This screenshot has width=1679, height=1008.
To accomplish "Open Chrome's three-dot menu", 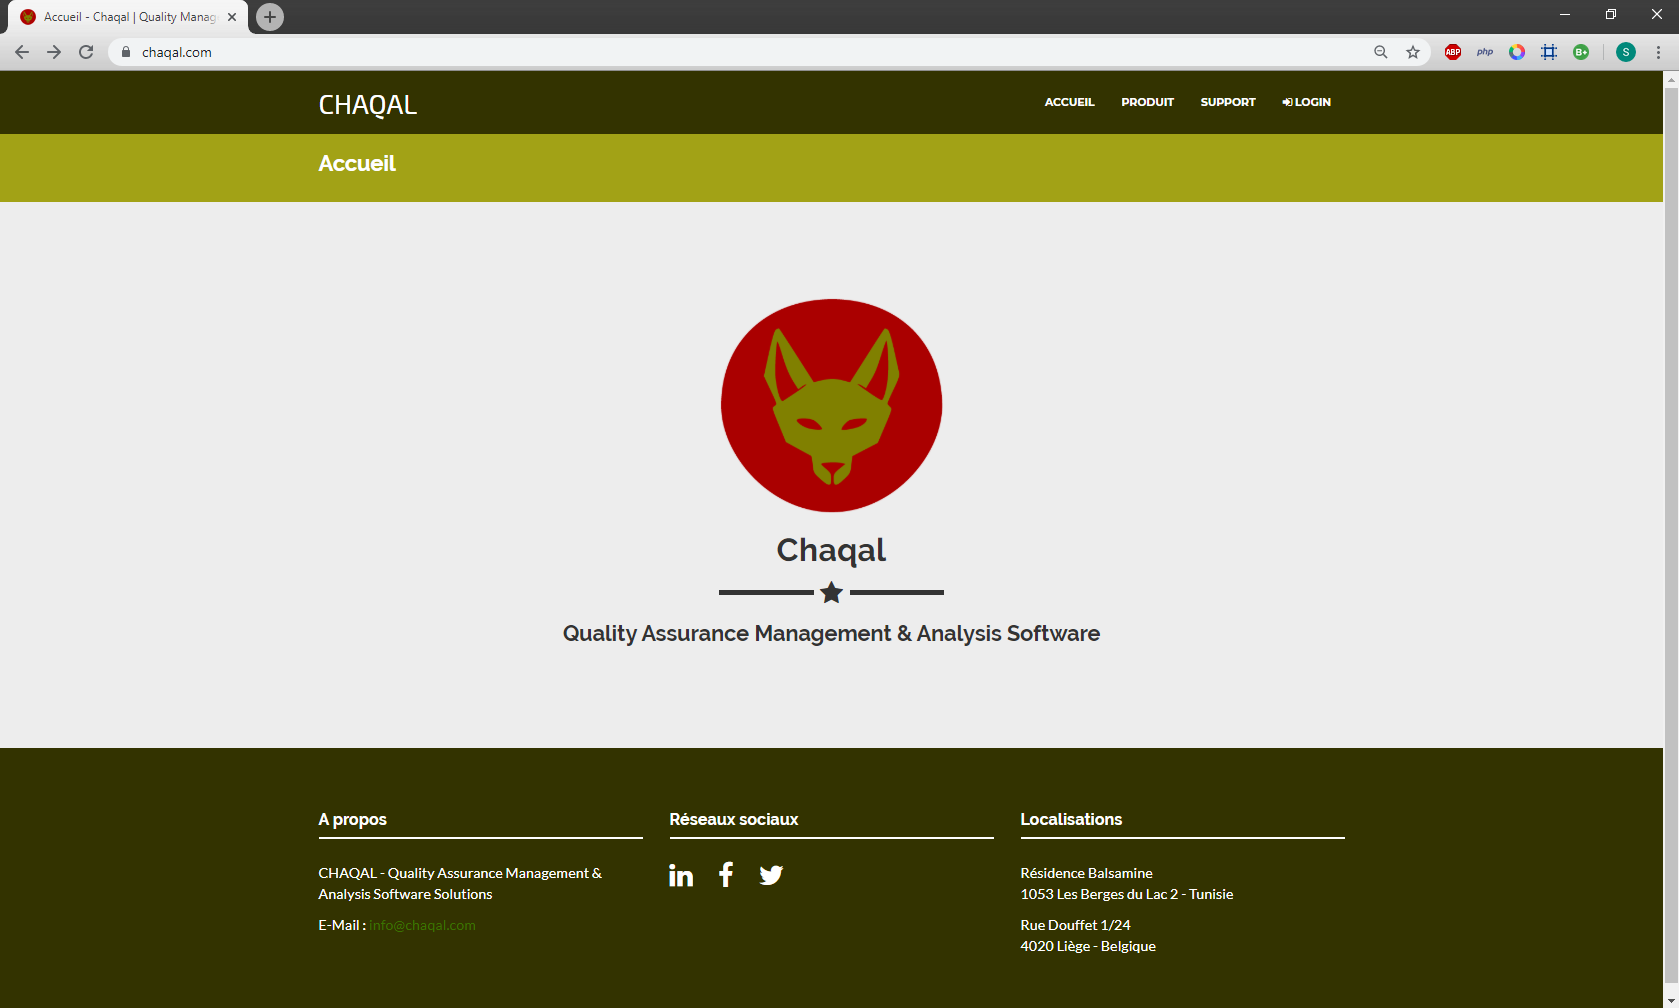I will [x=1658, y=52].
